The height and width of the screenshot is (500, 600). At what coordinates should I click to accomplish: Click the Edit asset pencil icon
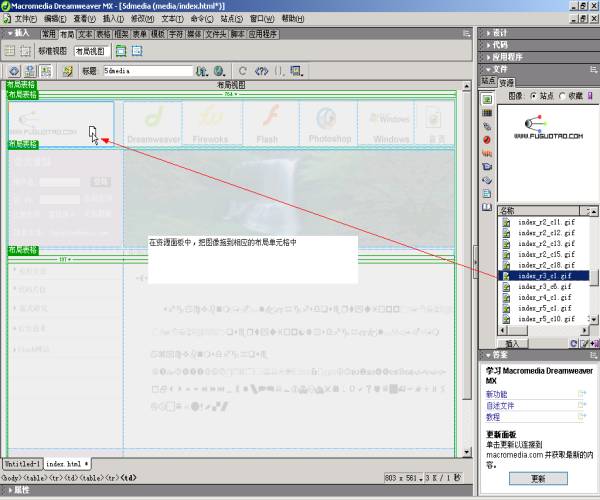point(584,344)
